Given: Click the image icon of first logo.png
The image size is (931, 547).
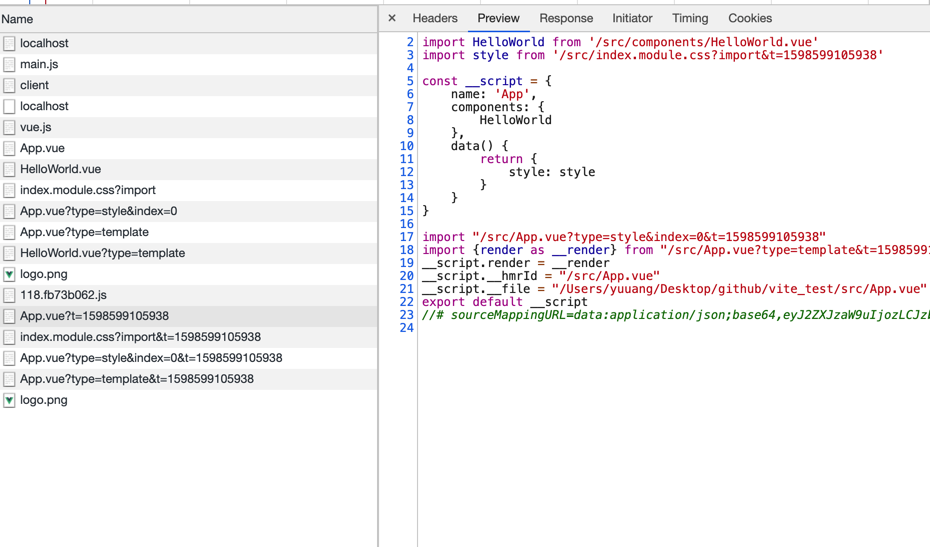Looking at the screenshot, I should (9, 274).
